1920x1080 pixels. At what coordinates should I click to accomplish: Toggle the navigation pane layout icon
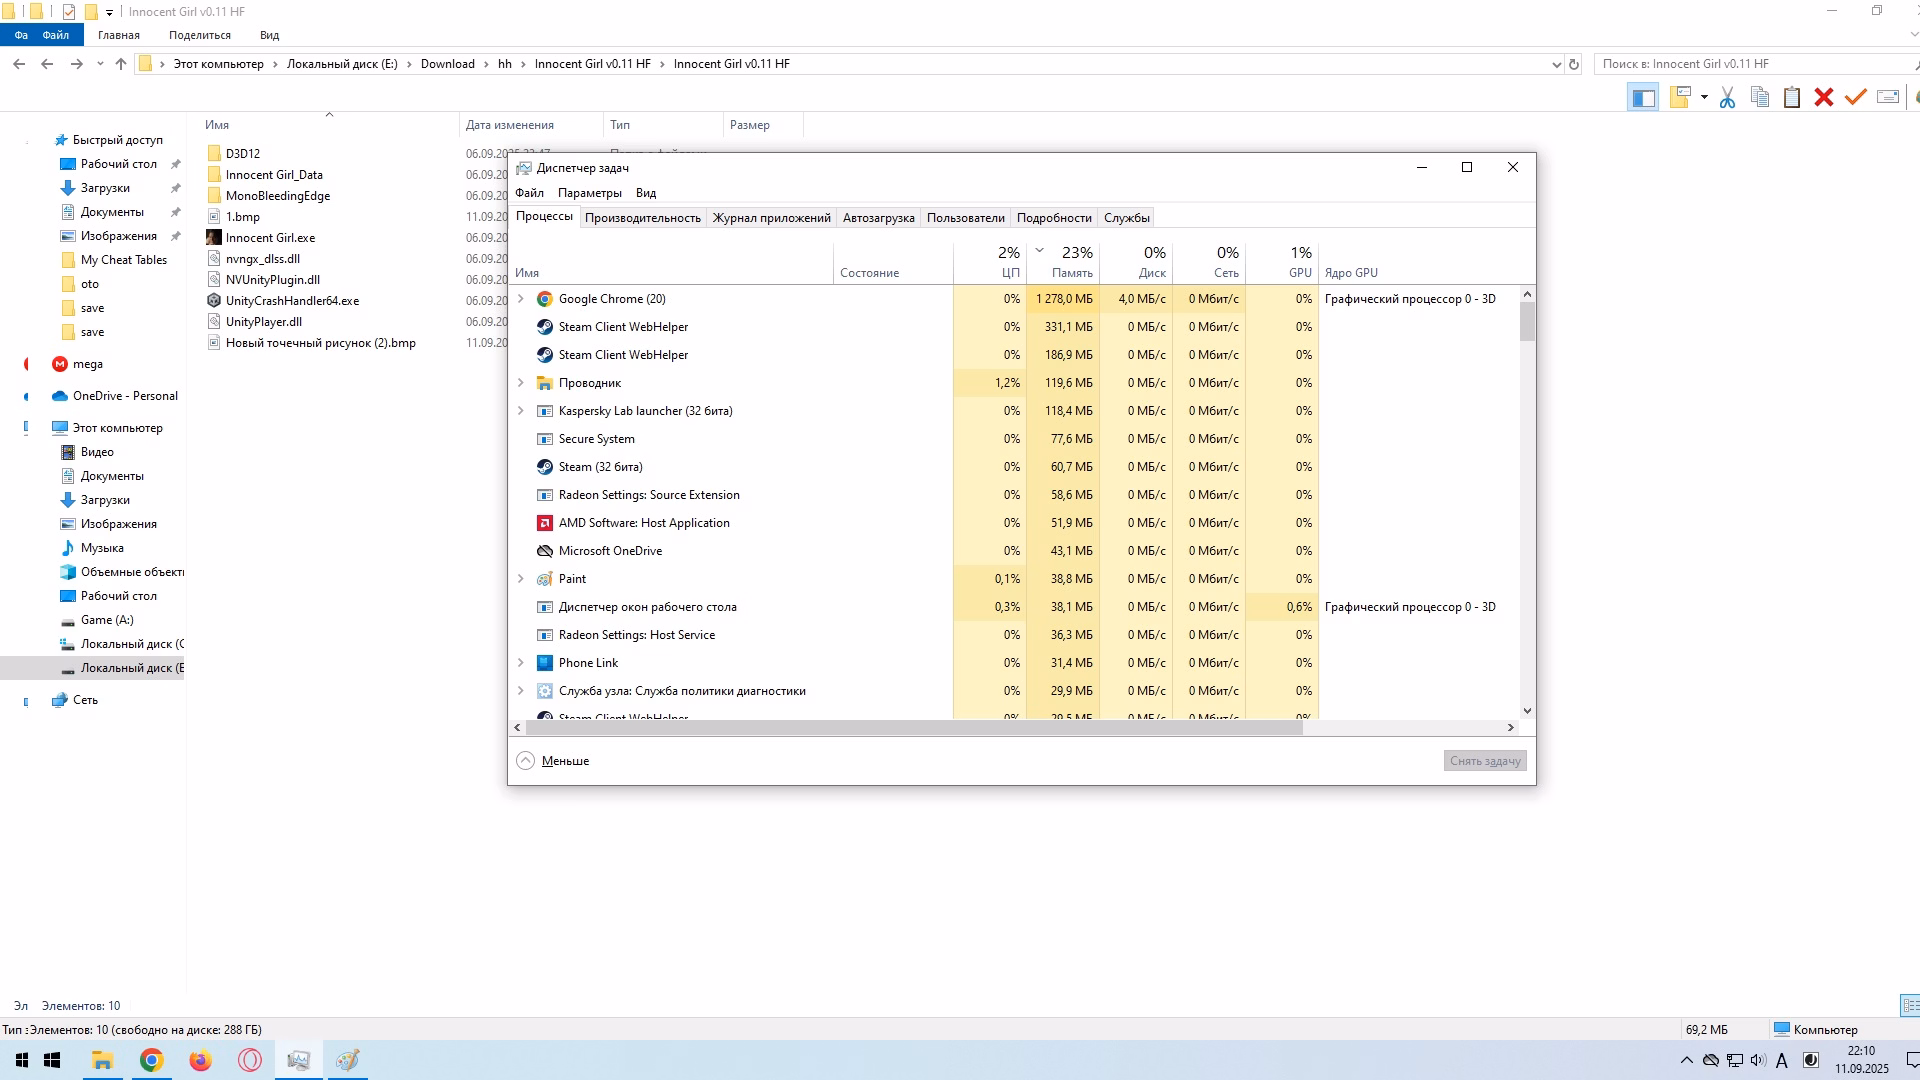point(1643,97)
